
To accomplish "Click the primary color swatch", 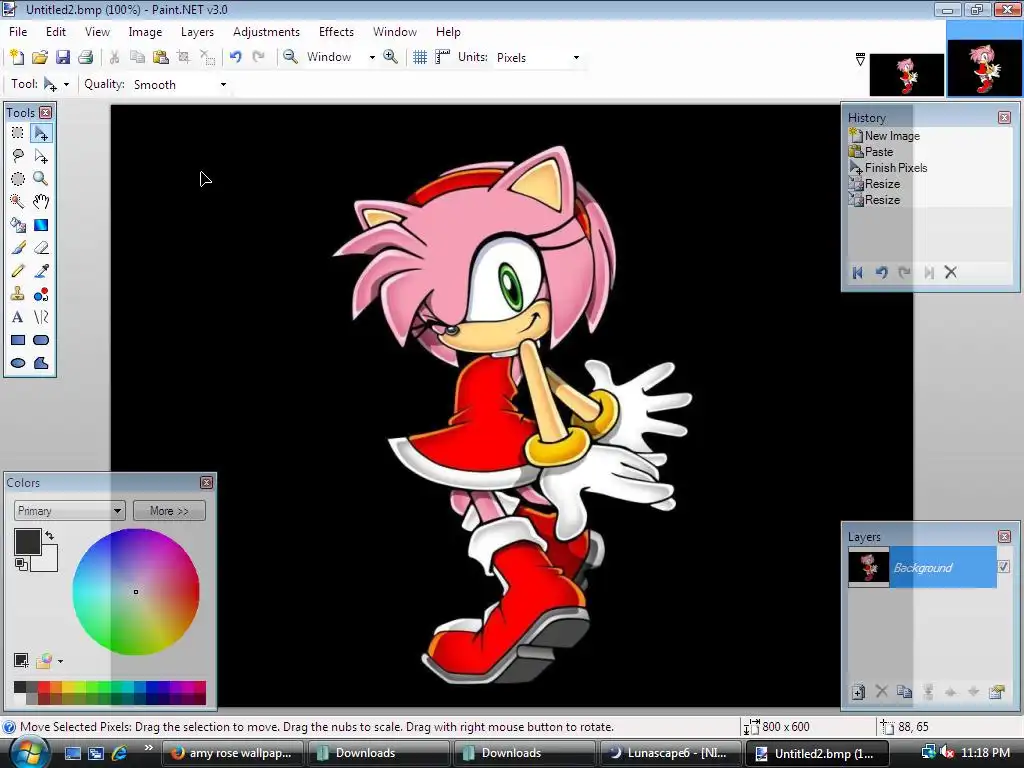I will pos(27,542).
